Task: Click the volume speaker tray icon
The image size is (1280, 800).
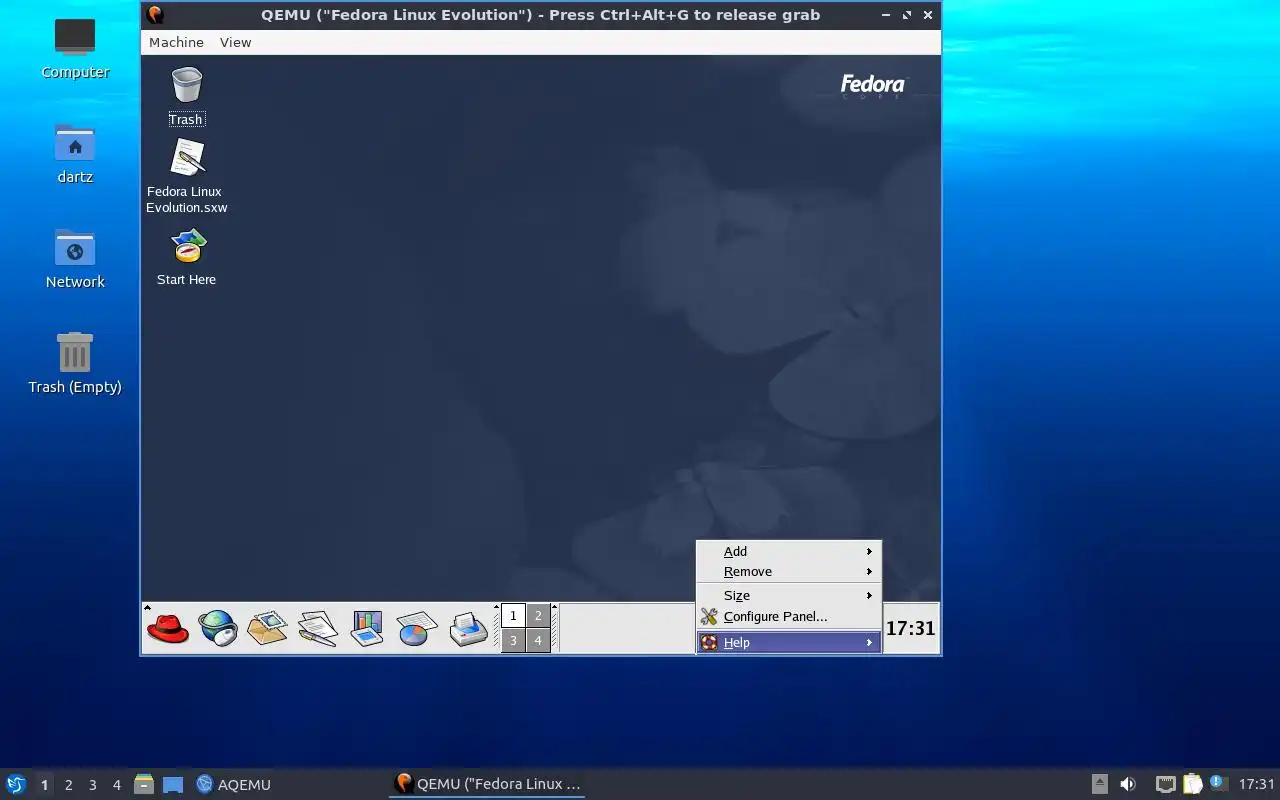Action: click(x=1128, y=784)
